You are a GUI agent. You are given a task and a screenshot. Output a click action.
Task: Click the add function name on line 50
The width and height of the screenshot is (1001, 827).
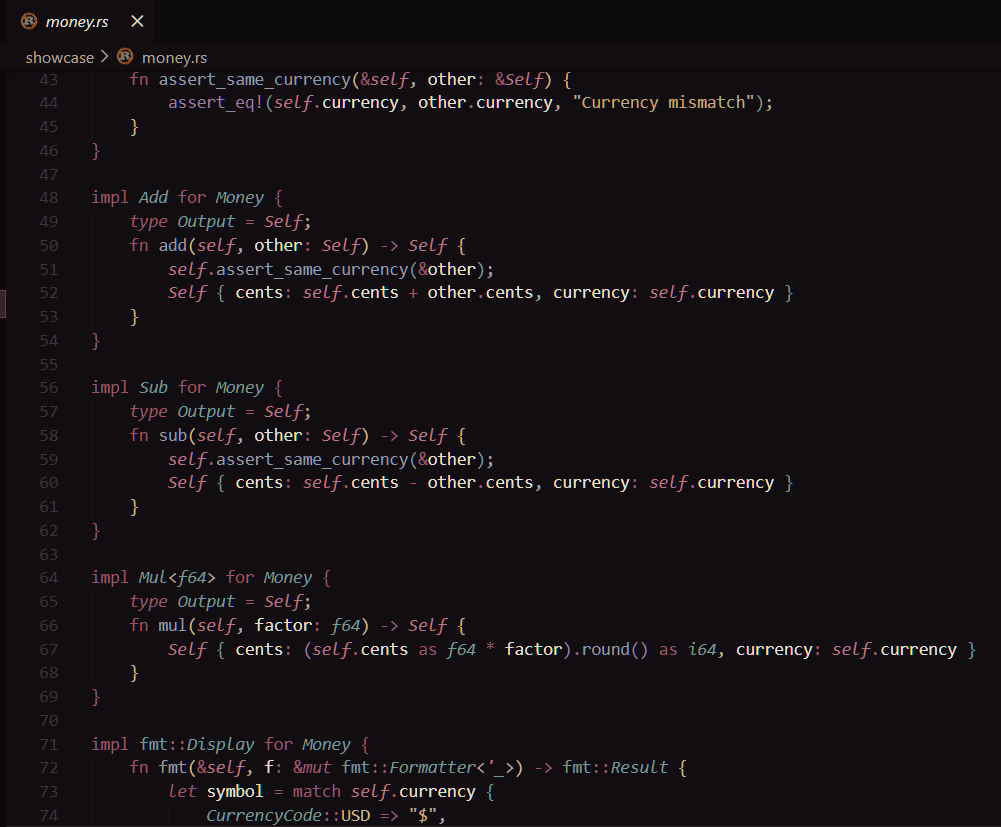click(x=173, y=246)
